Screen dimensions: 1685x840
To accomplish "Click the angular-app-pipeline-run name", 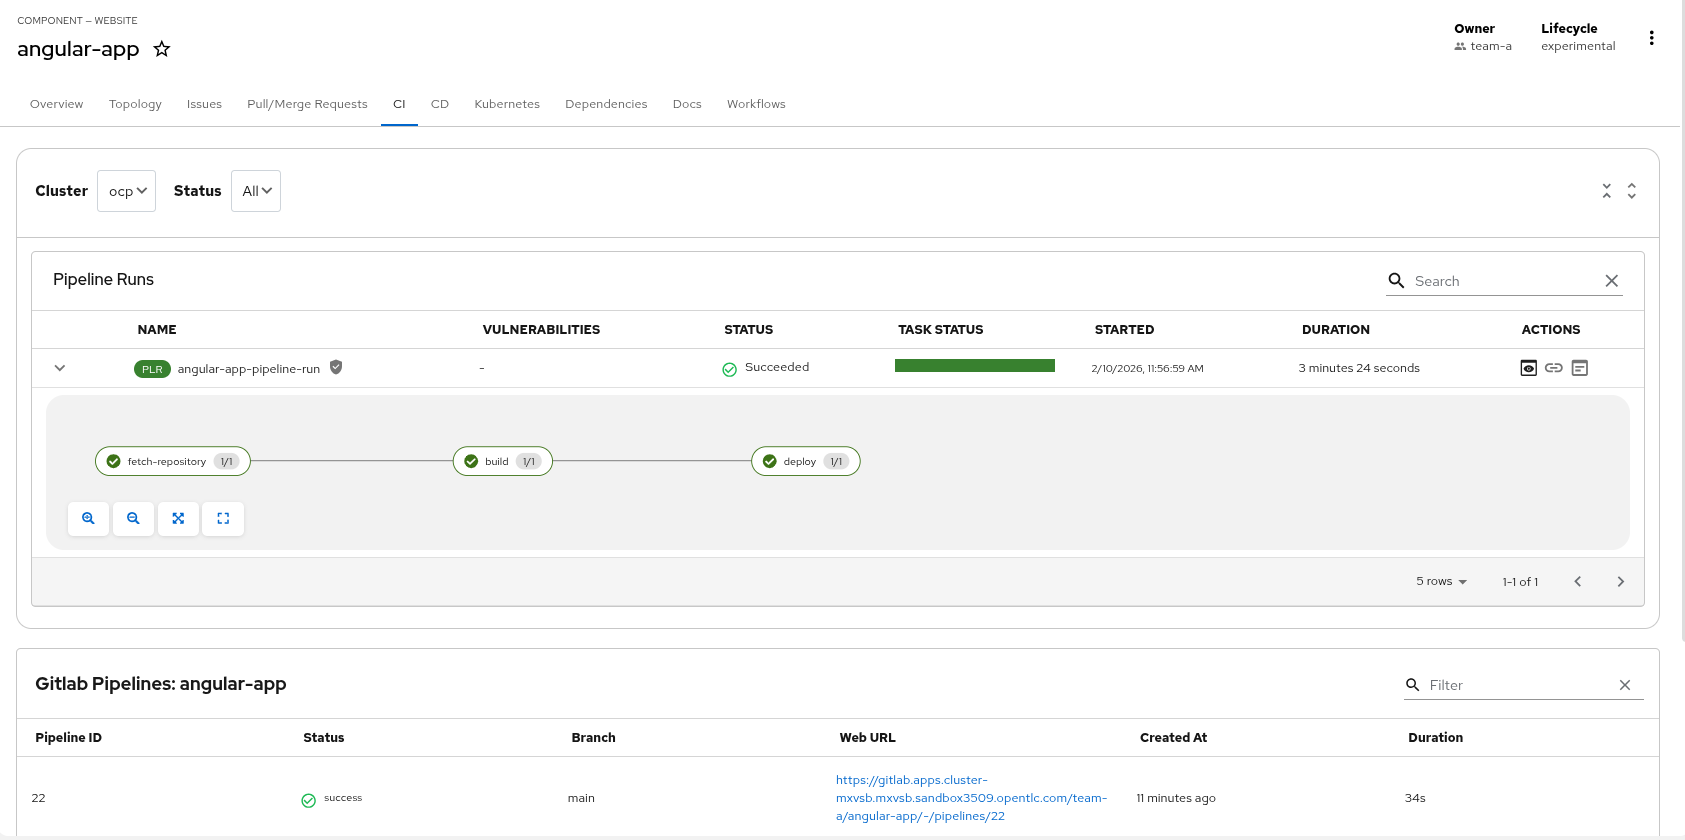I will pos(249,369).
